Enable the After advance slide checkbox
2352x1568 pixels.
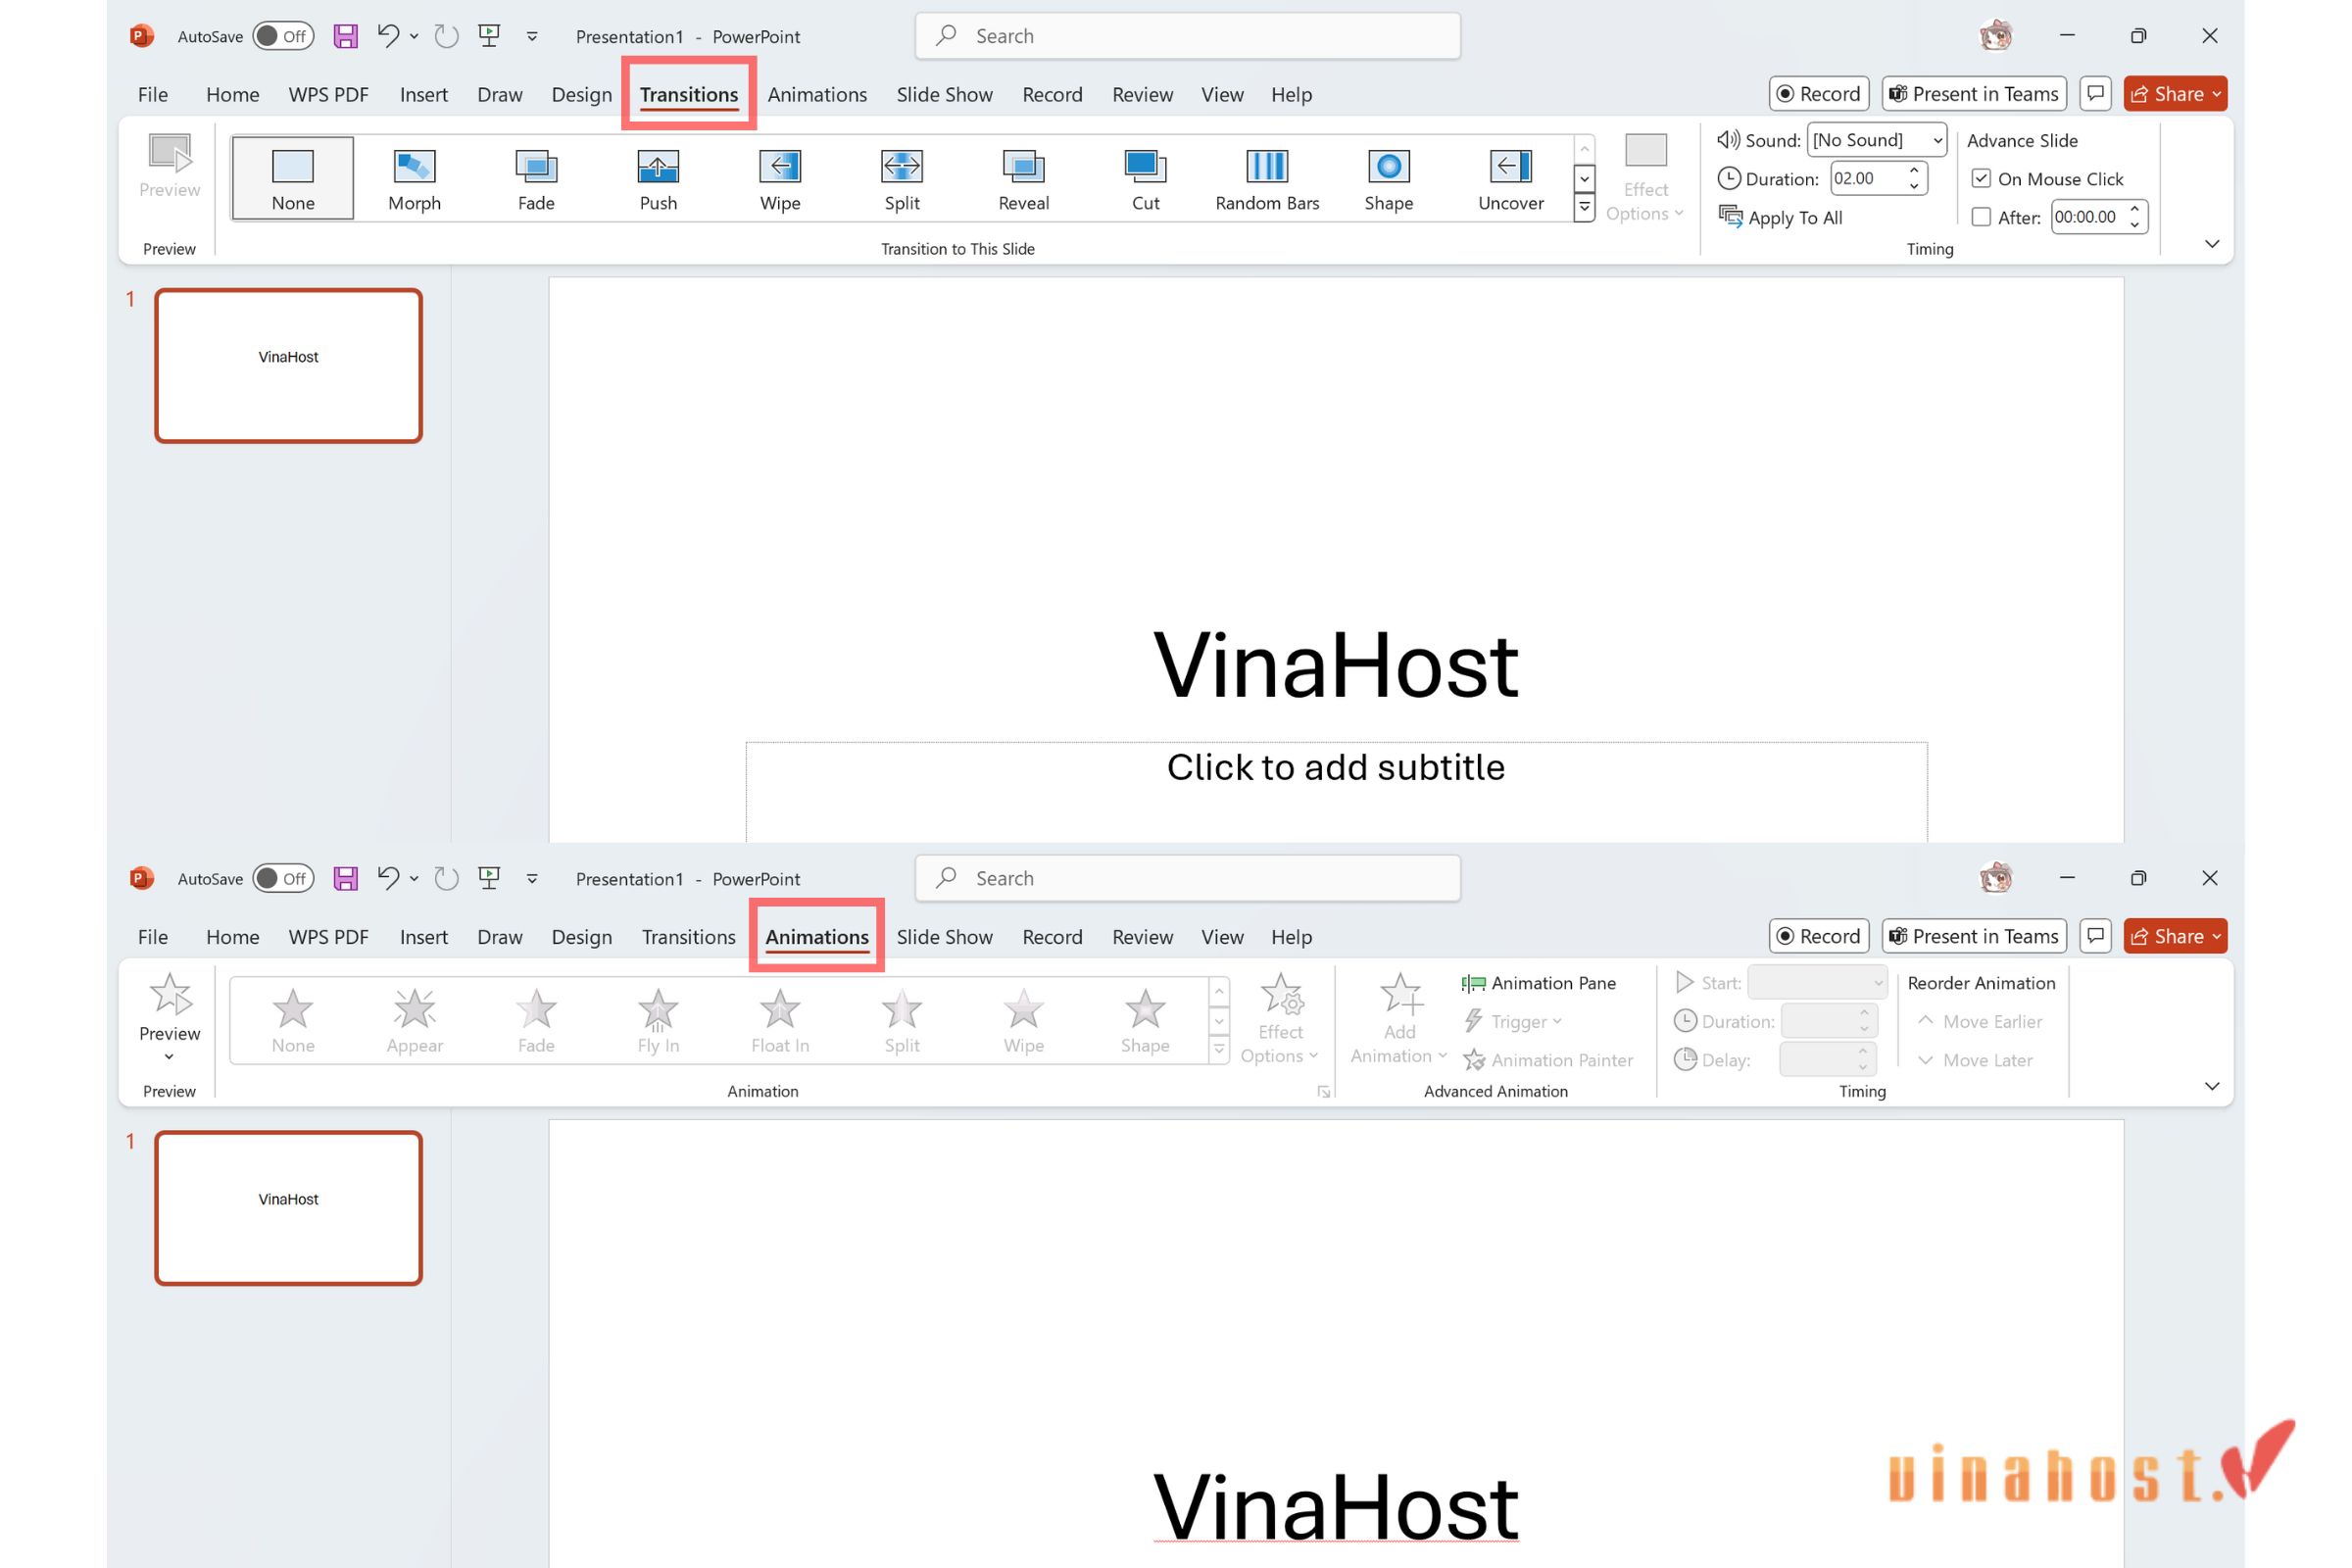(x=1980, y=217)
